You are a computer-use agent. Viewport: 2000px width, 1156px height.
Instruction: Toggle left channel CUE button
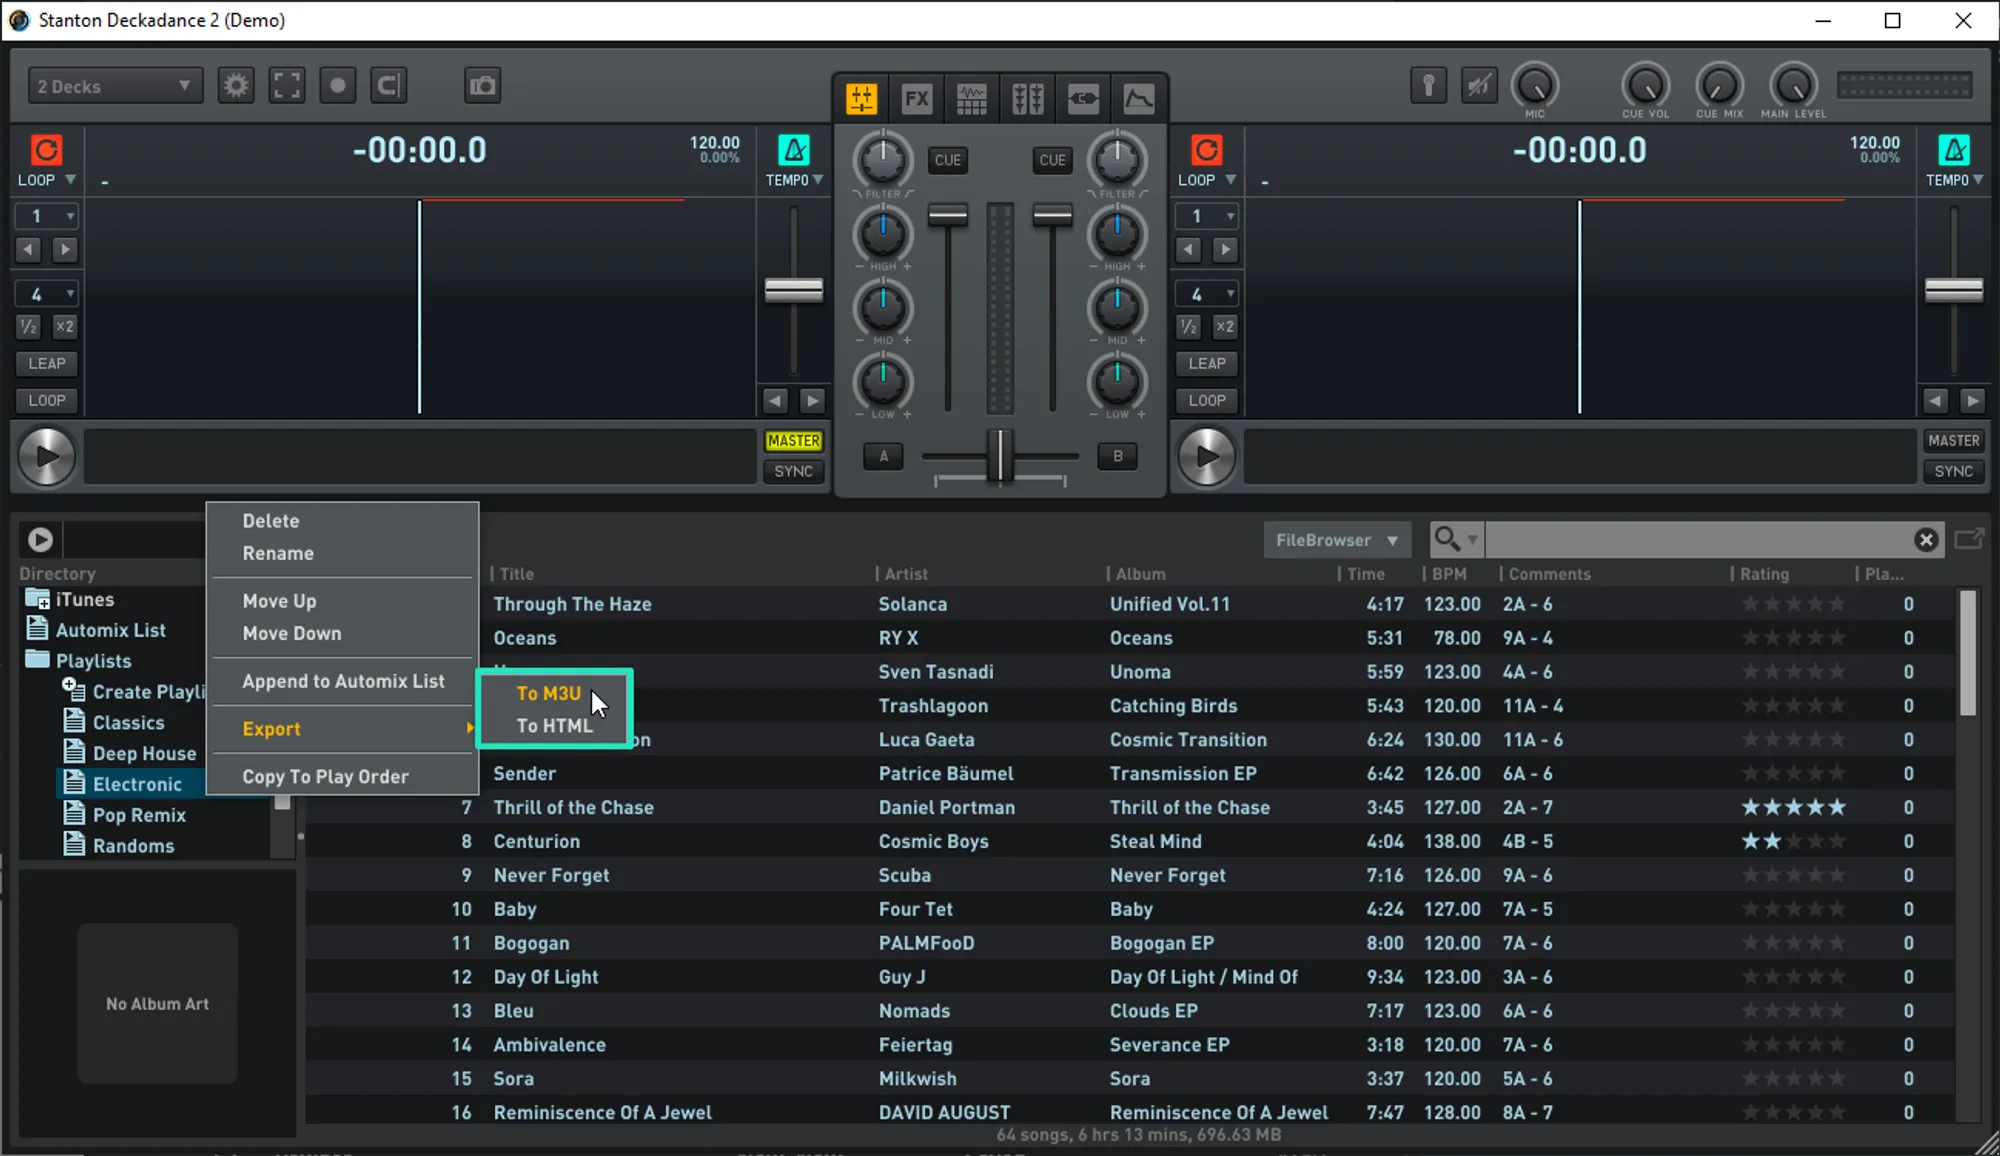(947, 160)
